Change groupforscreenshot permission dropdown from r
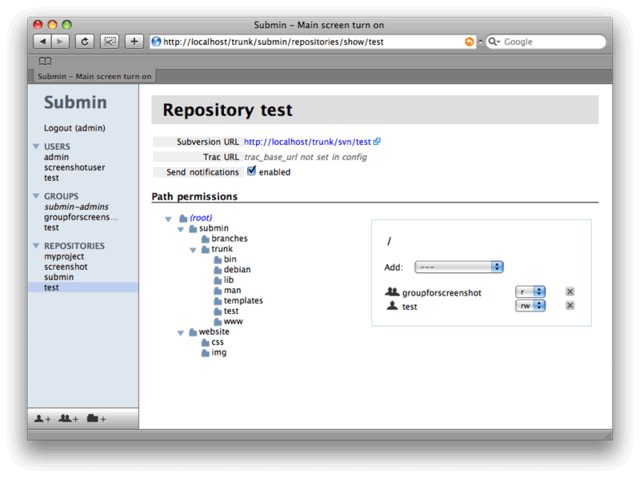Image resolution: width=640 pixels, height=478 pixels. tap(530, 292)
